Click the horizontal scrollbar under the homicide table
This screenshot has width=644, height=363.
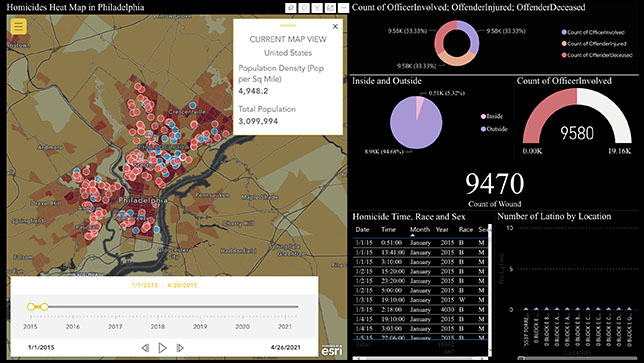click(421, 358)
